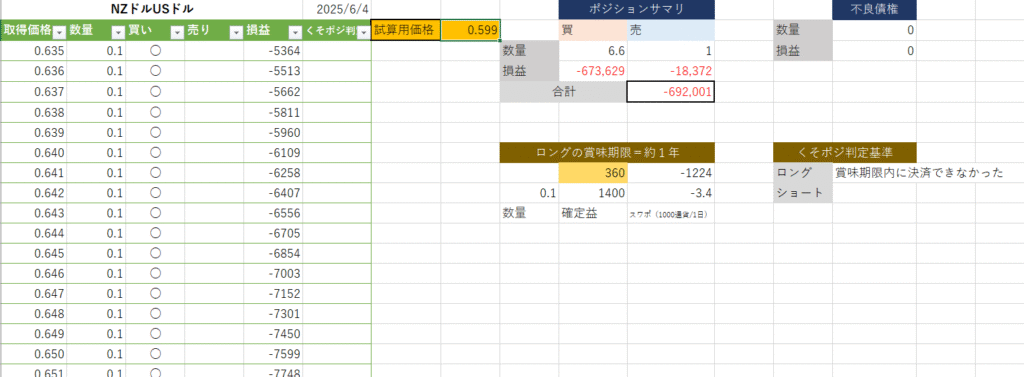
Task: Click the 賞味期限内に決済できなかった text cell
Action: [x=919, y=173]
